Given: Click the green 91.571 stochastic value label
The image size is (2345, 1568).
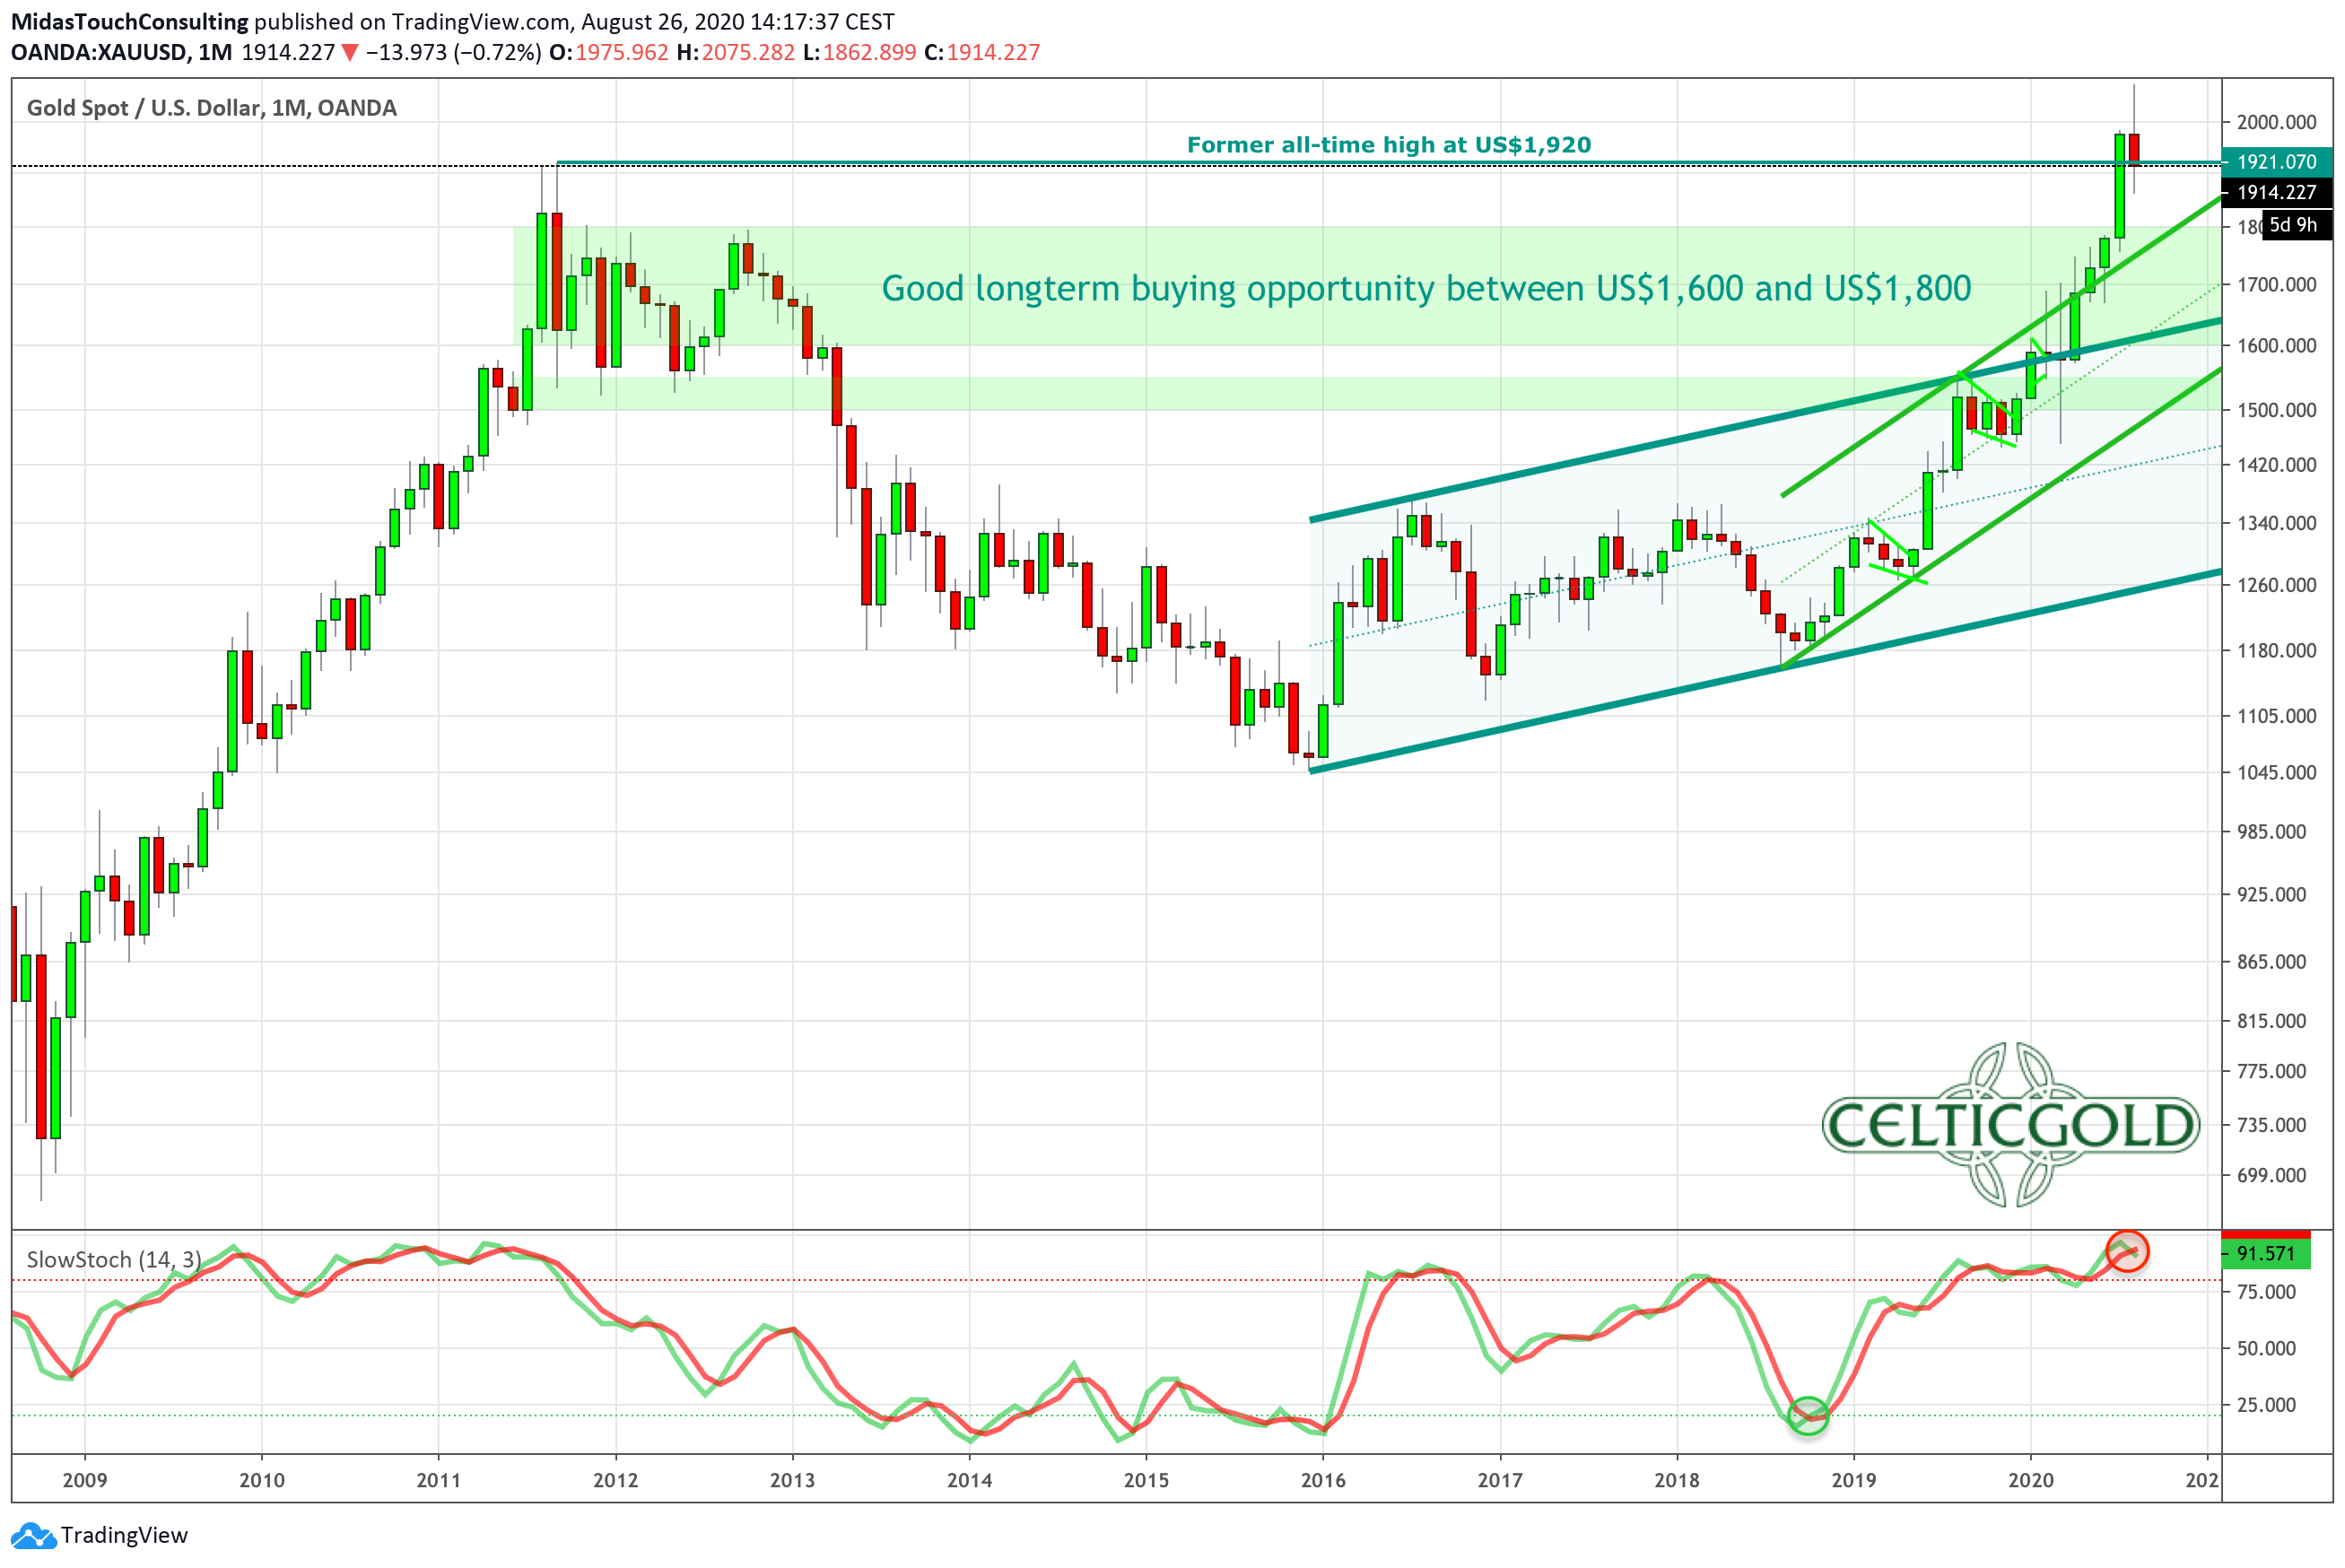Looking at the screenshot, I should (2265, 1254).
